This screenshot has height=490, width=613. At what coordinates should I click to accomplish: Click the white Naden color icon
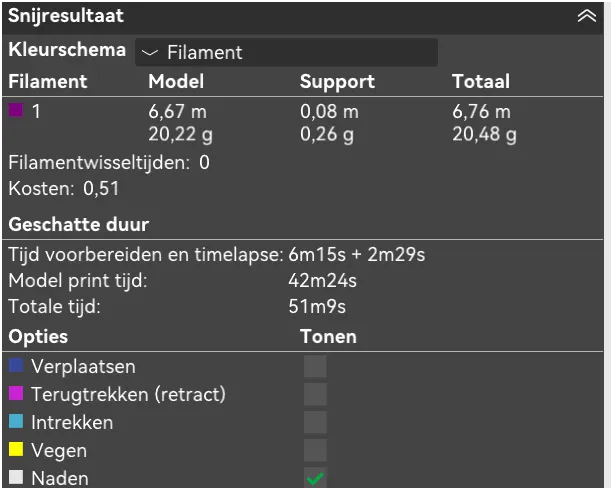[16, 477]
